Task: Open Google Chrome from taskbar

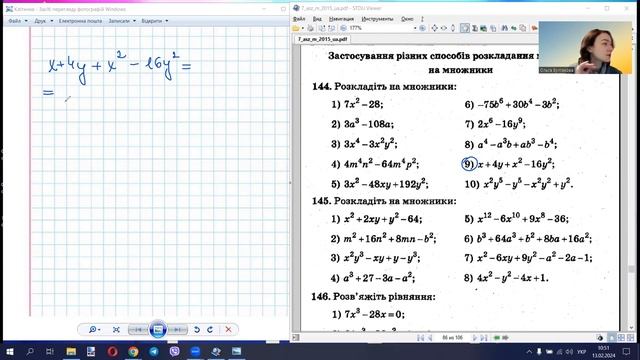Action: [x=133, y=351]
